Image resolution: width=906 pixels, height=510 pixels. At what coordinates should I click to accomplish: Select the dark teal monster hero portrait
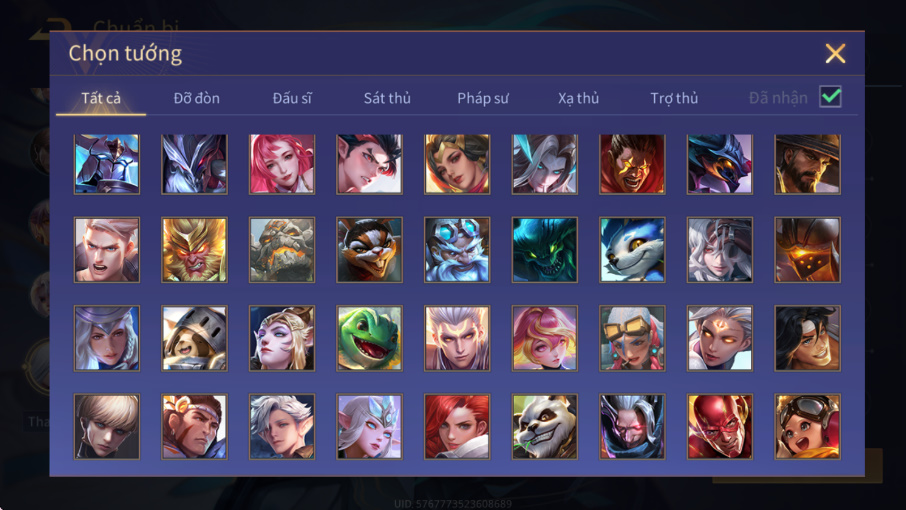coord(544,250)
